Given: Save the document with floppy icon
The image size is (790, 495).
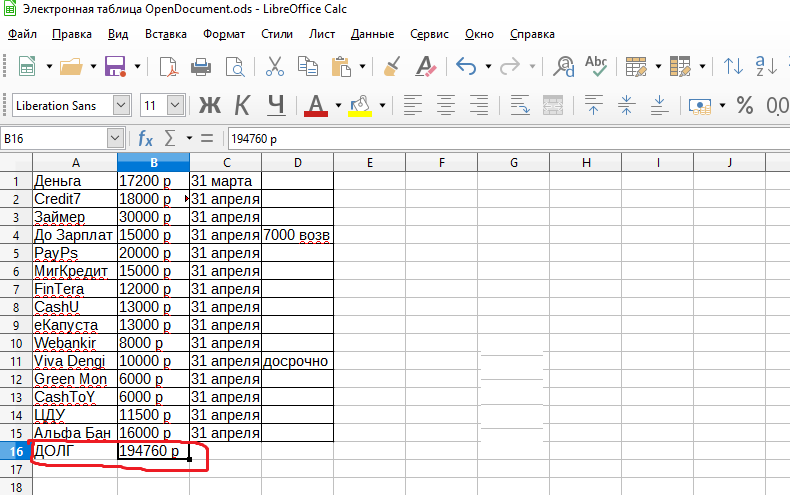Looking at the screenshot, I should (115, 67).
